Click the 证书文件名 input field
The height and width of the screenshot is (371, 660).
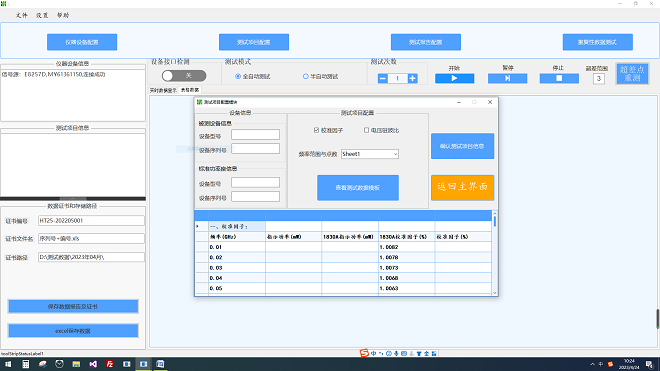point(91,238)
